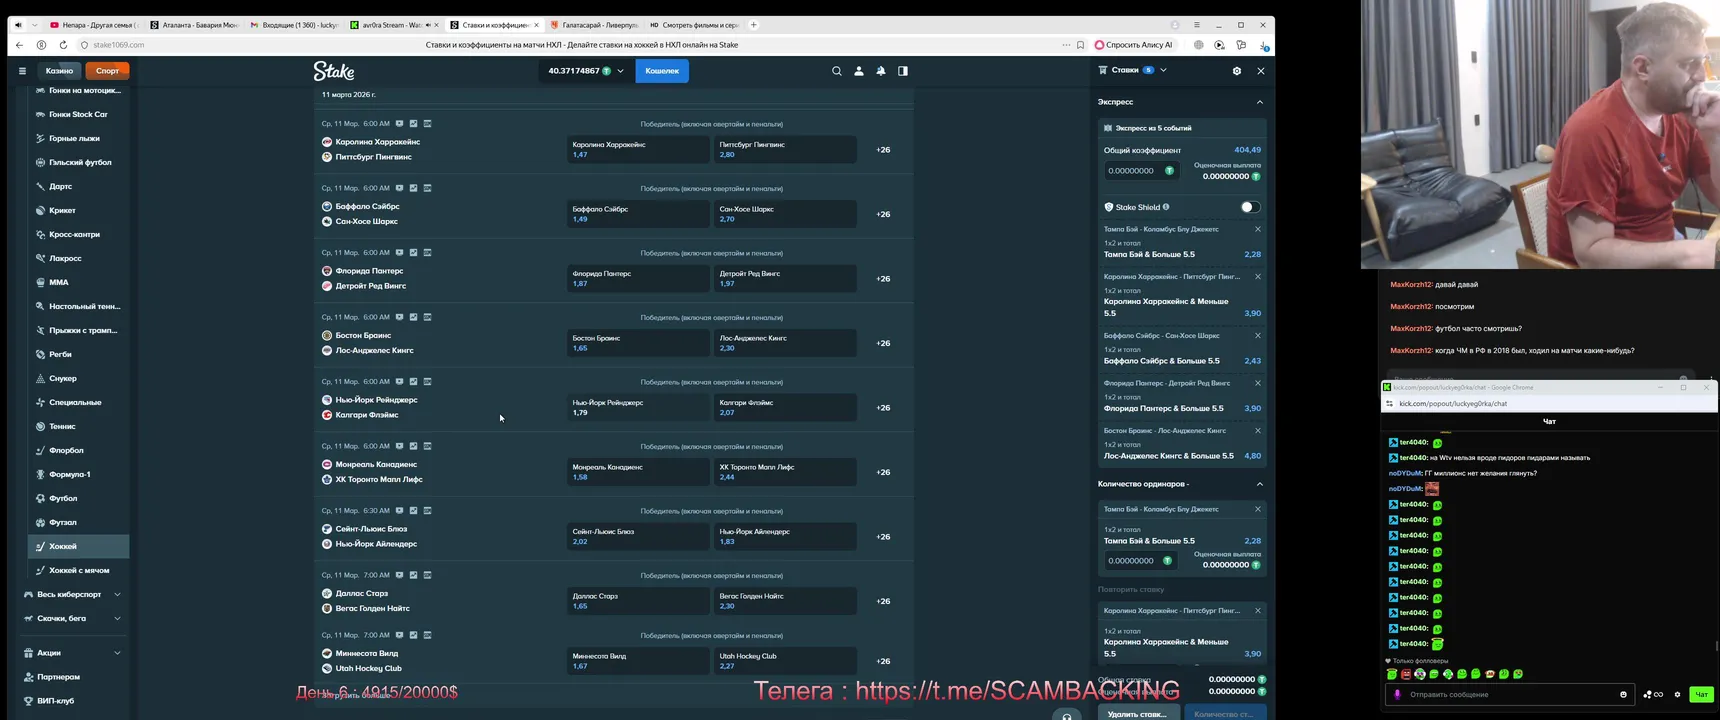Switch to Галатасарай - Ливерпуль browser tab
1720x720 pixels.
(x=595, y=25)
